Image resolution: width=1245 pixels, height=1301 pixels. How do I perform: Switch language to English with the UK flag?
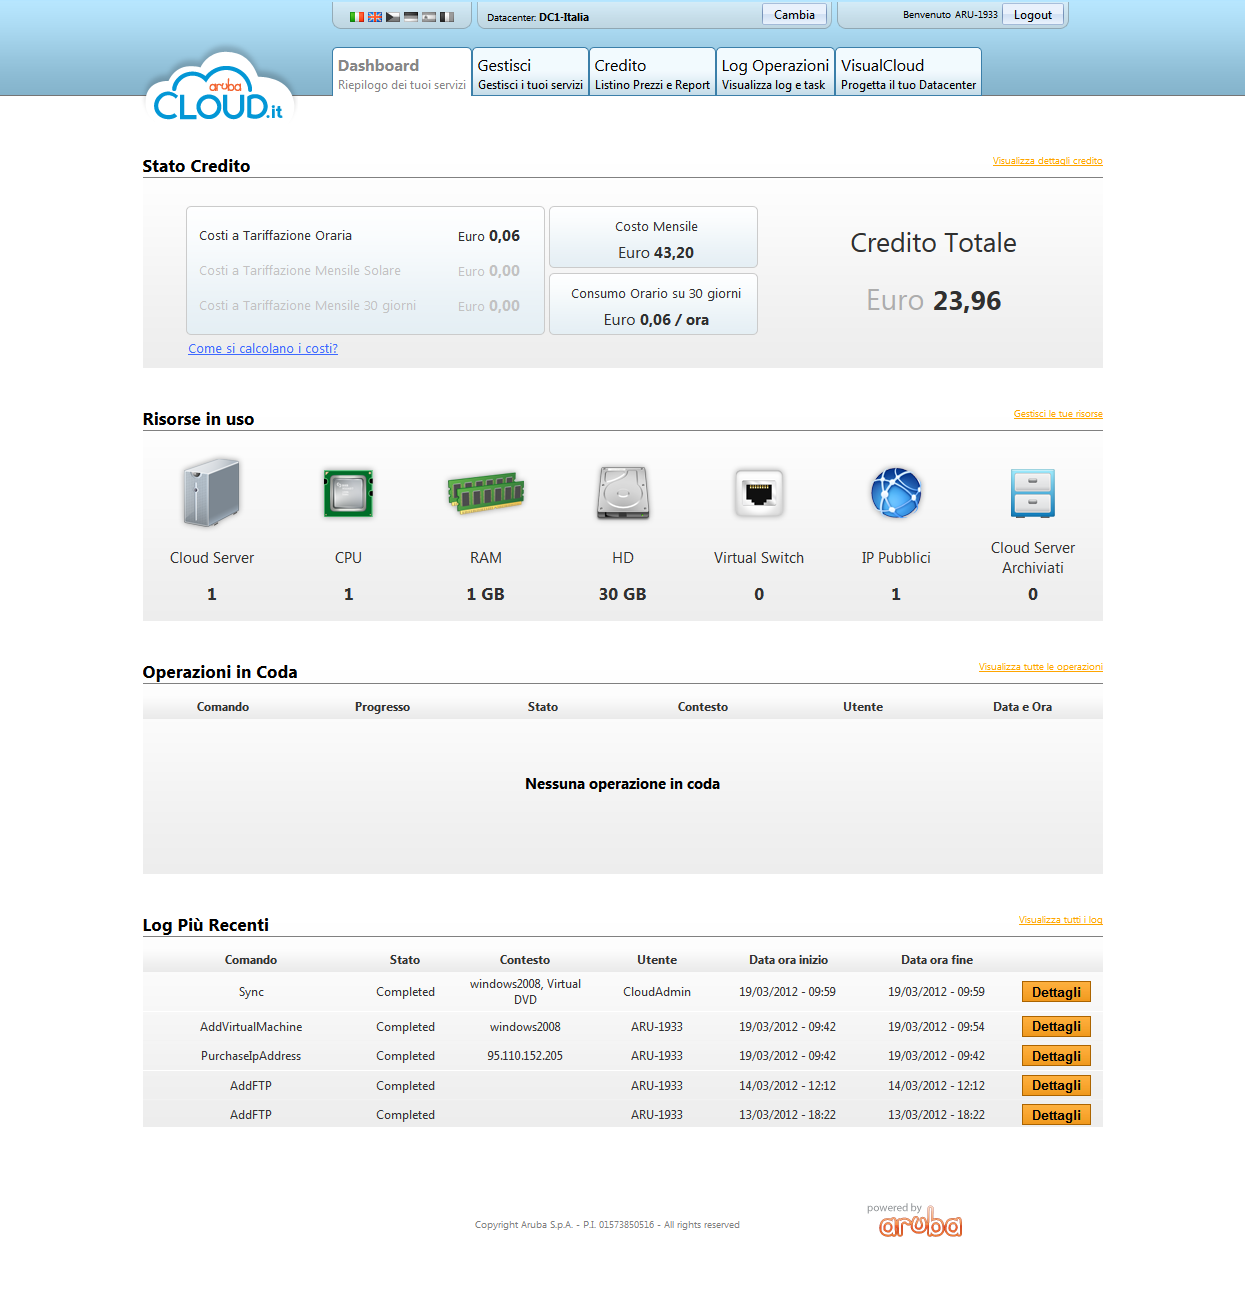(x=375, y=16)
